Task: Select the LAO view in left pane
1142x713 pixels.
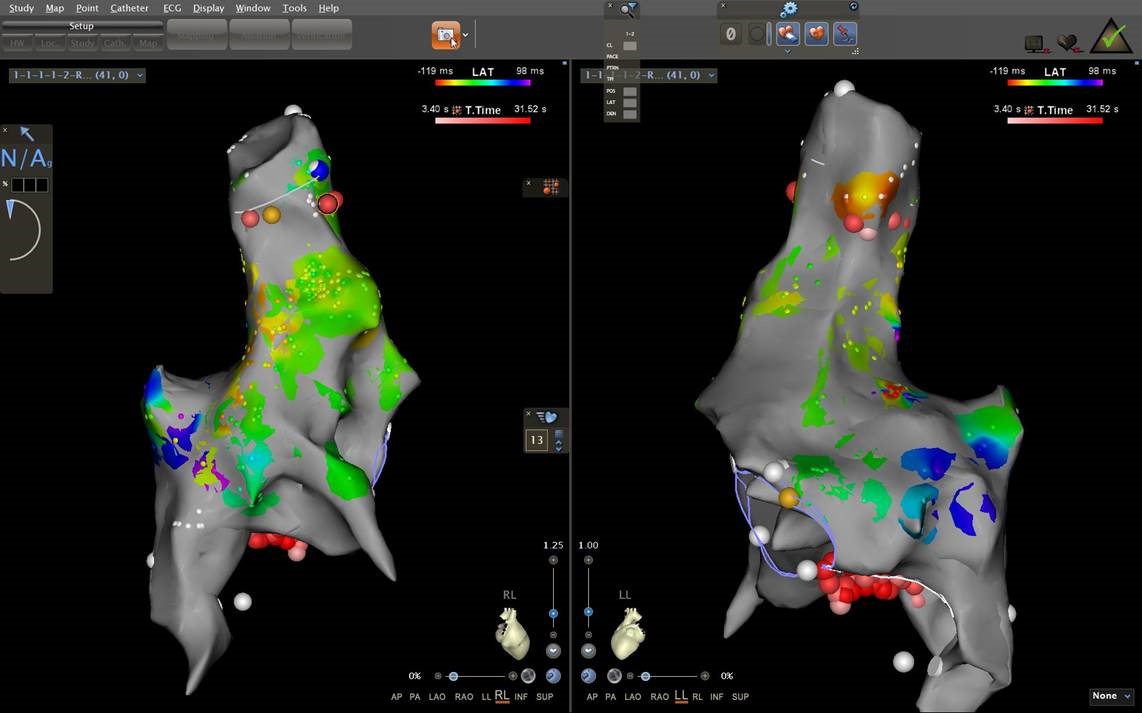Action: pyautogui.click(x=437, y=697)
